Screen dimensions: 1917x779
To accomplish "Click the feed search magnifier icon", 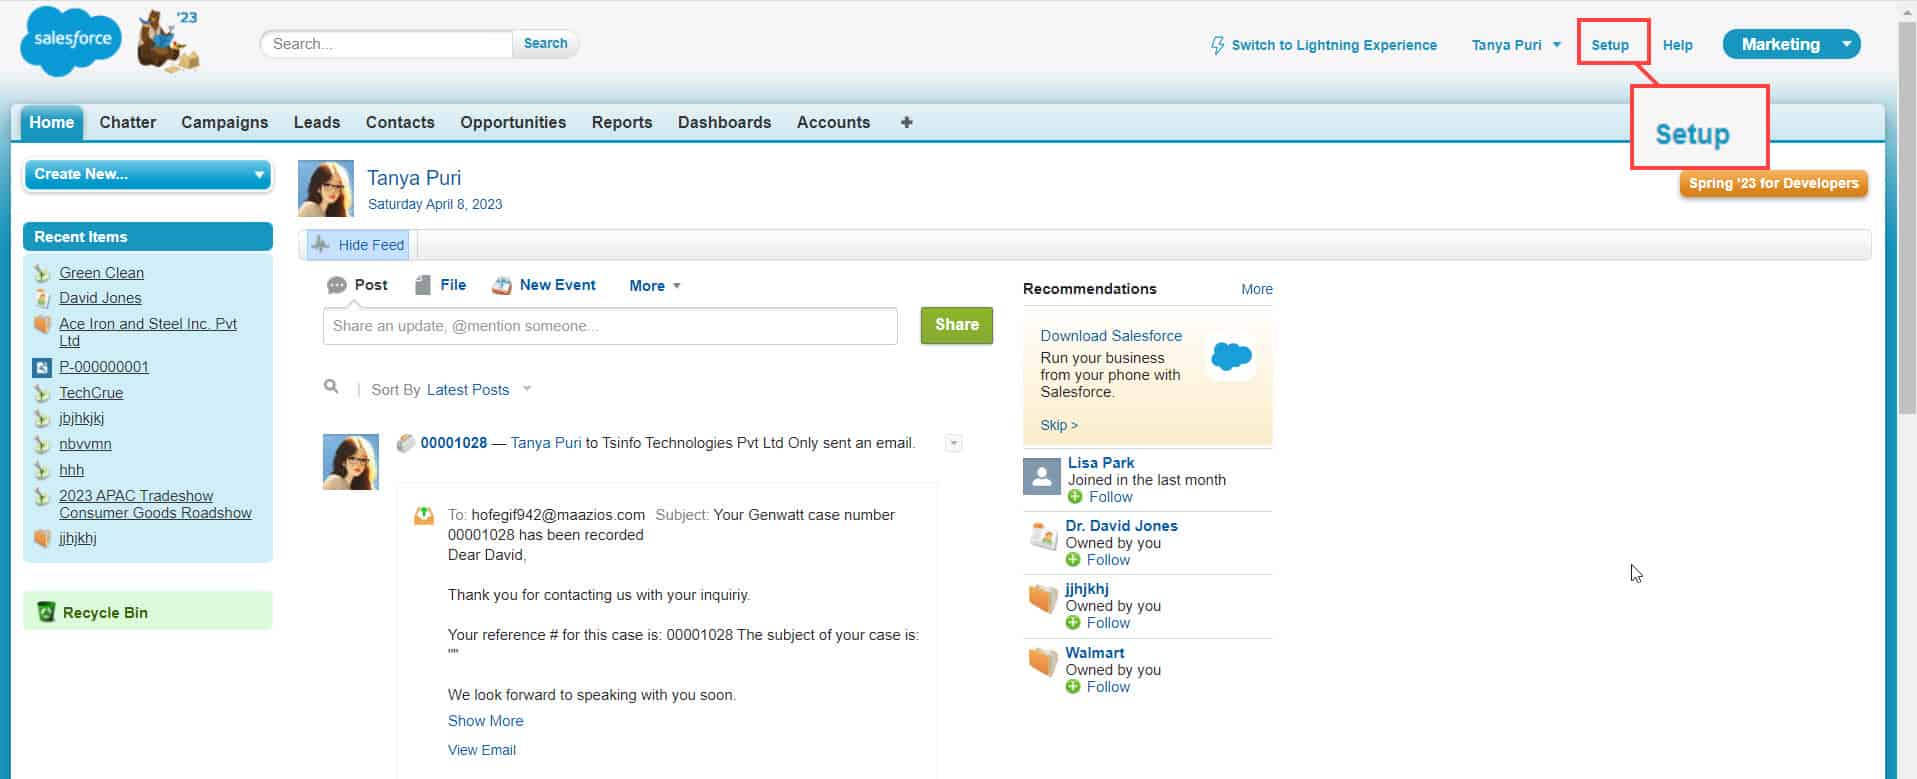I will click(x=331, y=387).
